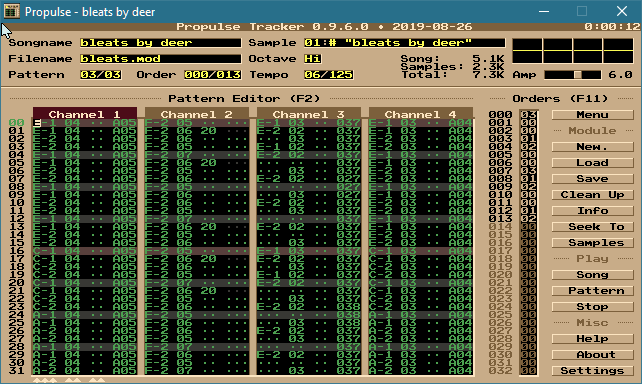Screen dimensions: 642x384
Task: Edit the Filename field bleats.mod
Action: pyautogui.click(x=160, y=59)
